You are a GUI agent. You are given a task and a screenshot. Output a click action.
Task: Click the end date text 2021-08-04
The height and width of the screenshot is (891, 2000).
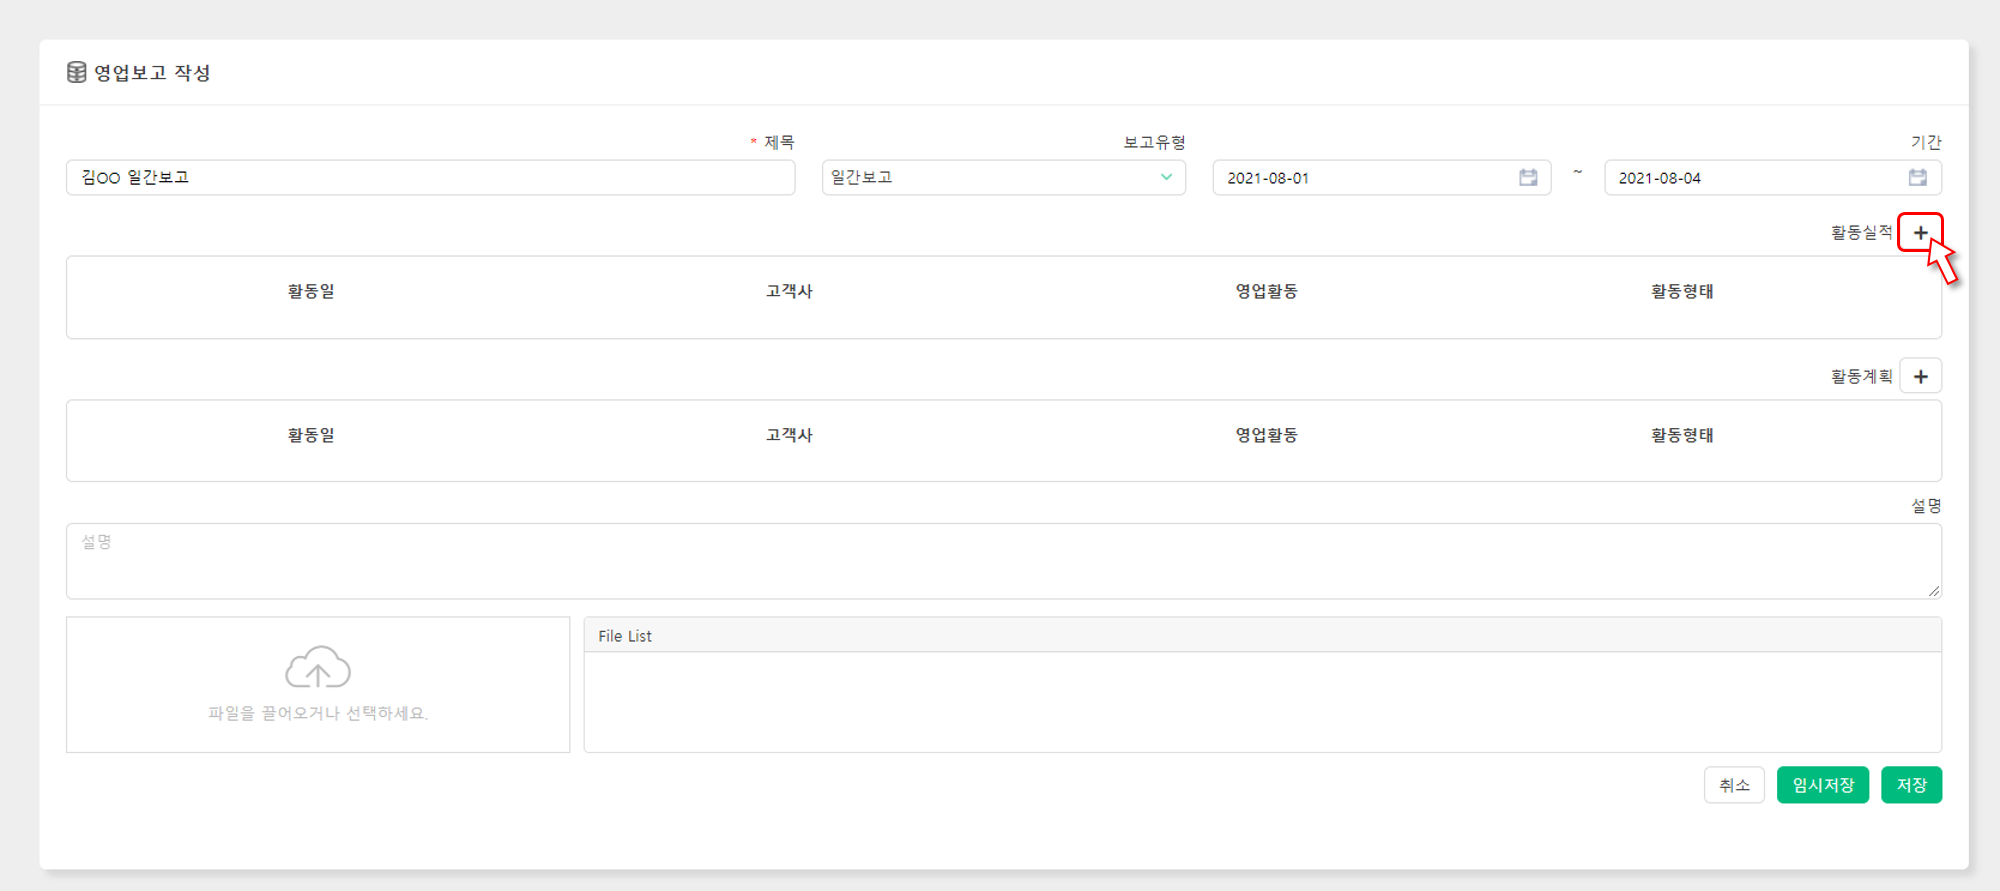pos(1660,178)
